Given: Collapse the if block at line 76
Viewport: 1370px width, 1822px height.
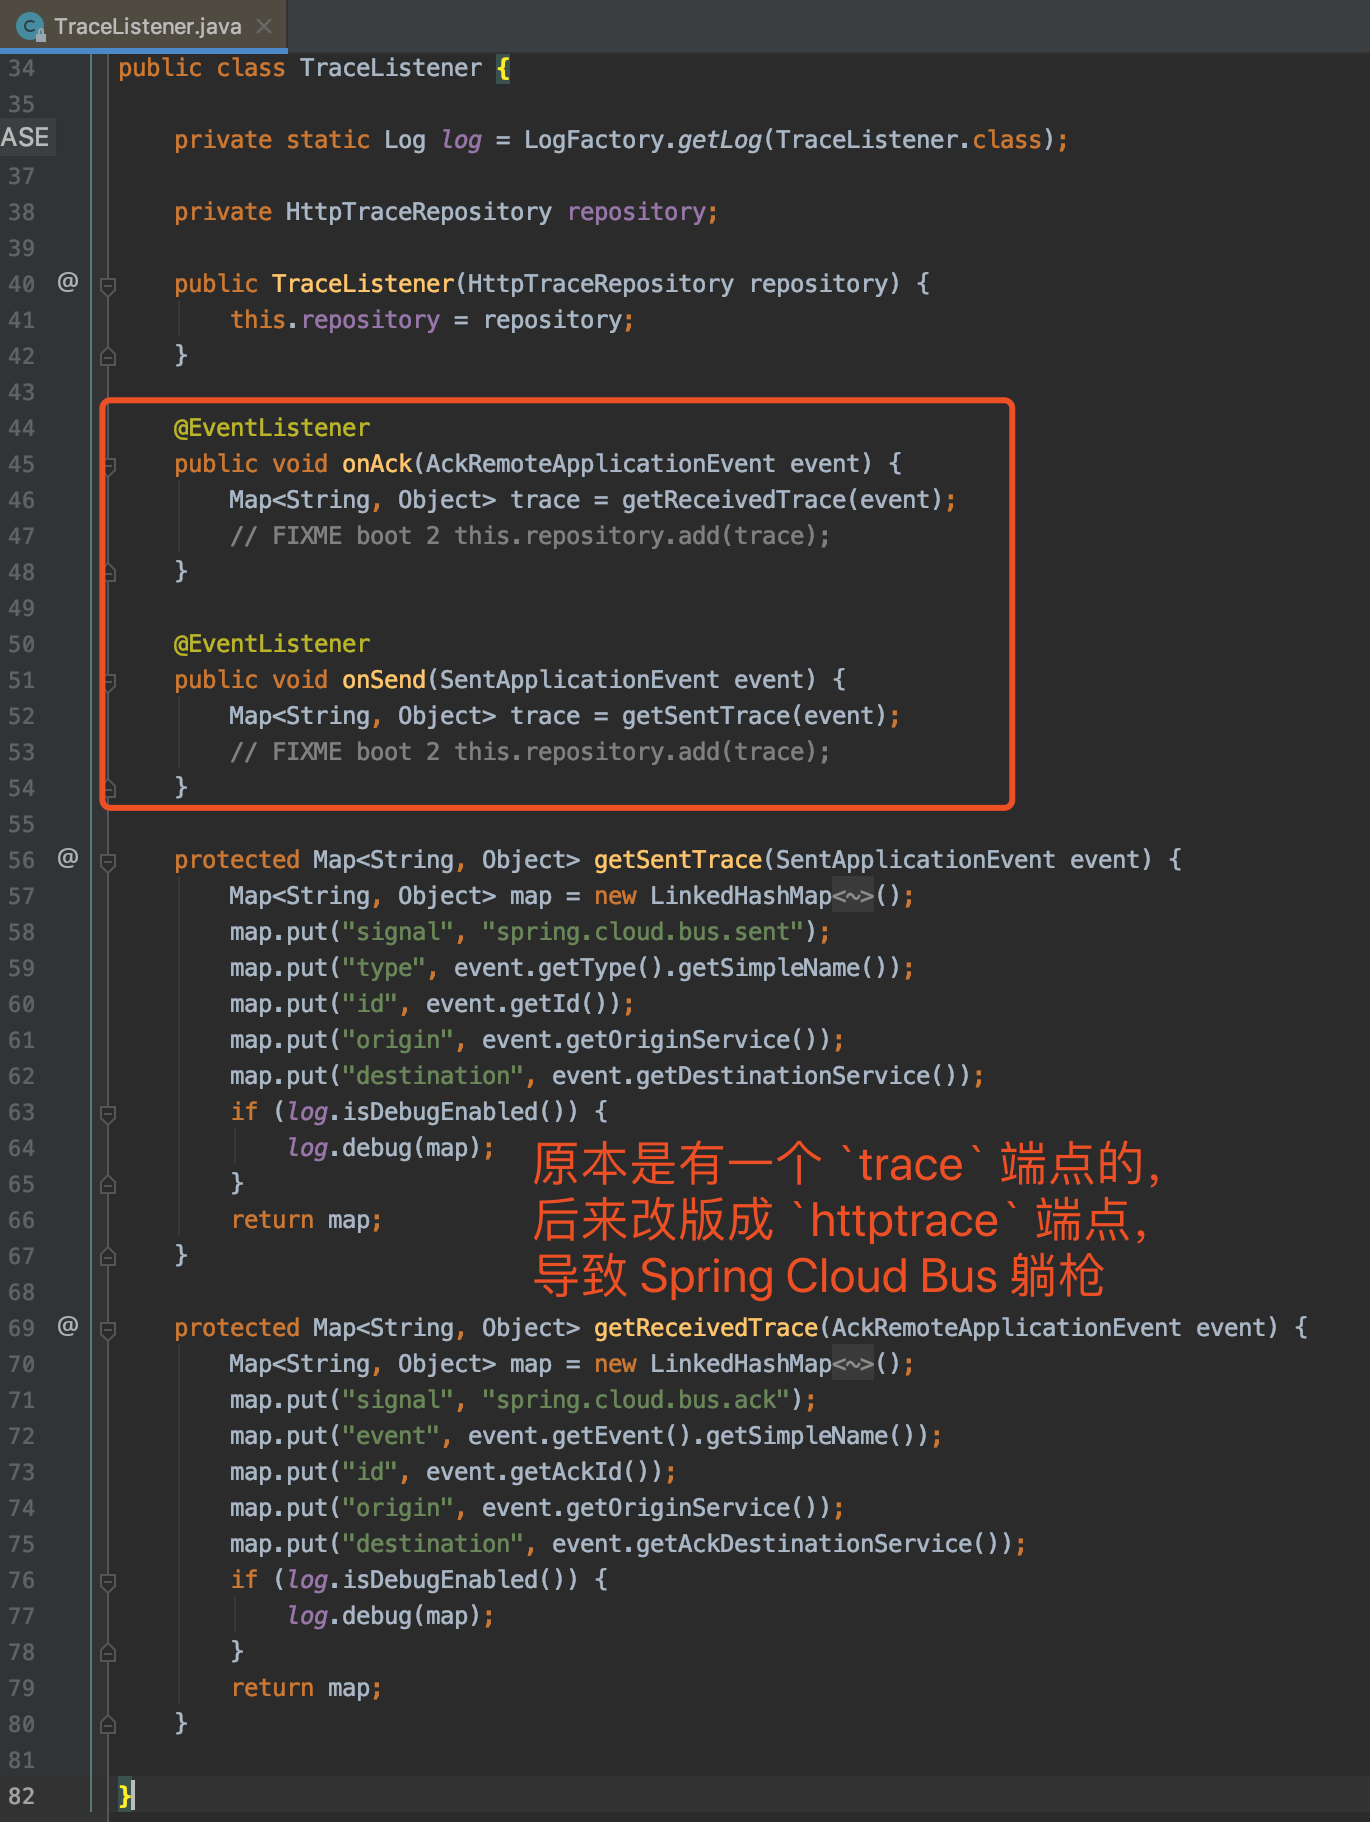Looking at the screenshot, I should pos(108,1581).
